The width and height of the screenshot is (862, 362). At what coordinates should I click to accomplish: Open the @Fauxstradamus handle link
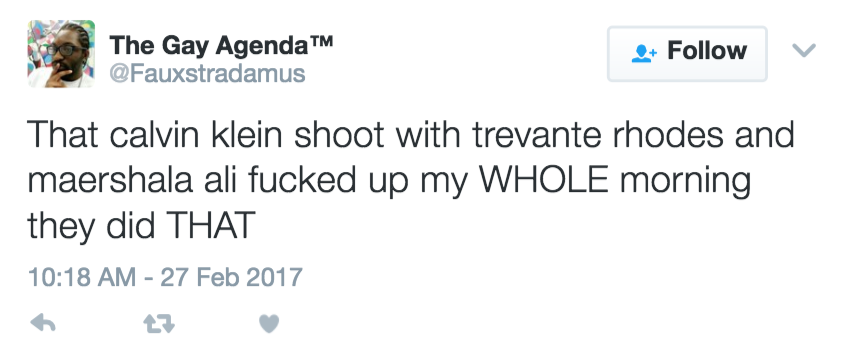tap(207, 73)
